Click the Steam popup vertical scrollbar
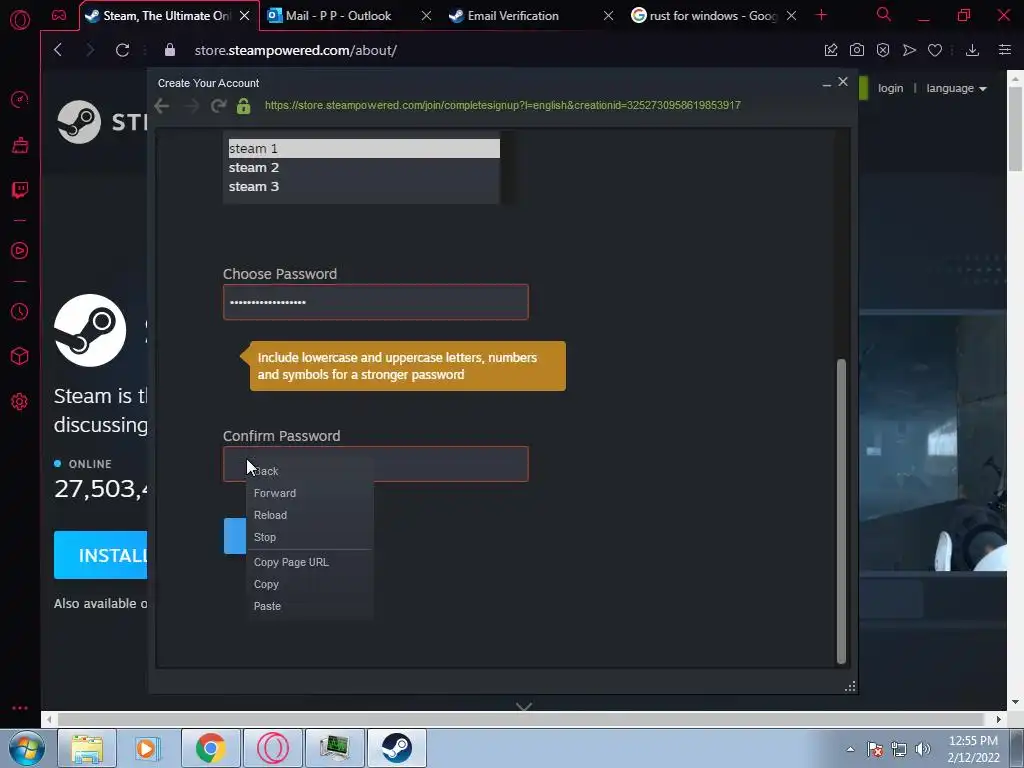Screen dimensions: 1024x768 click(841, 511)
